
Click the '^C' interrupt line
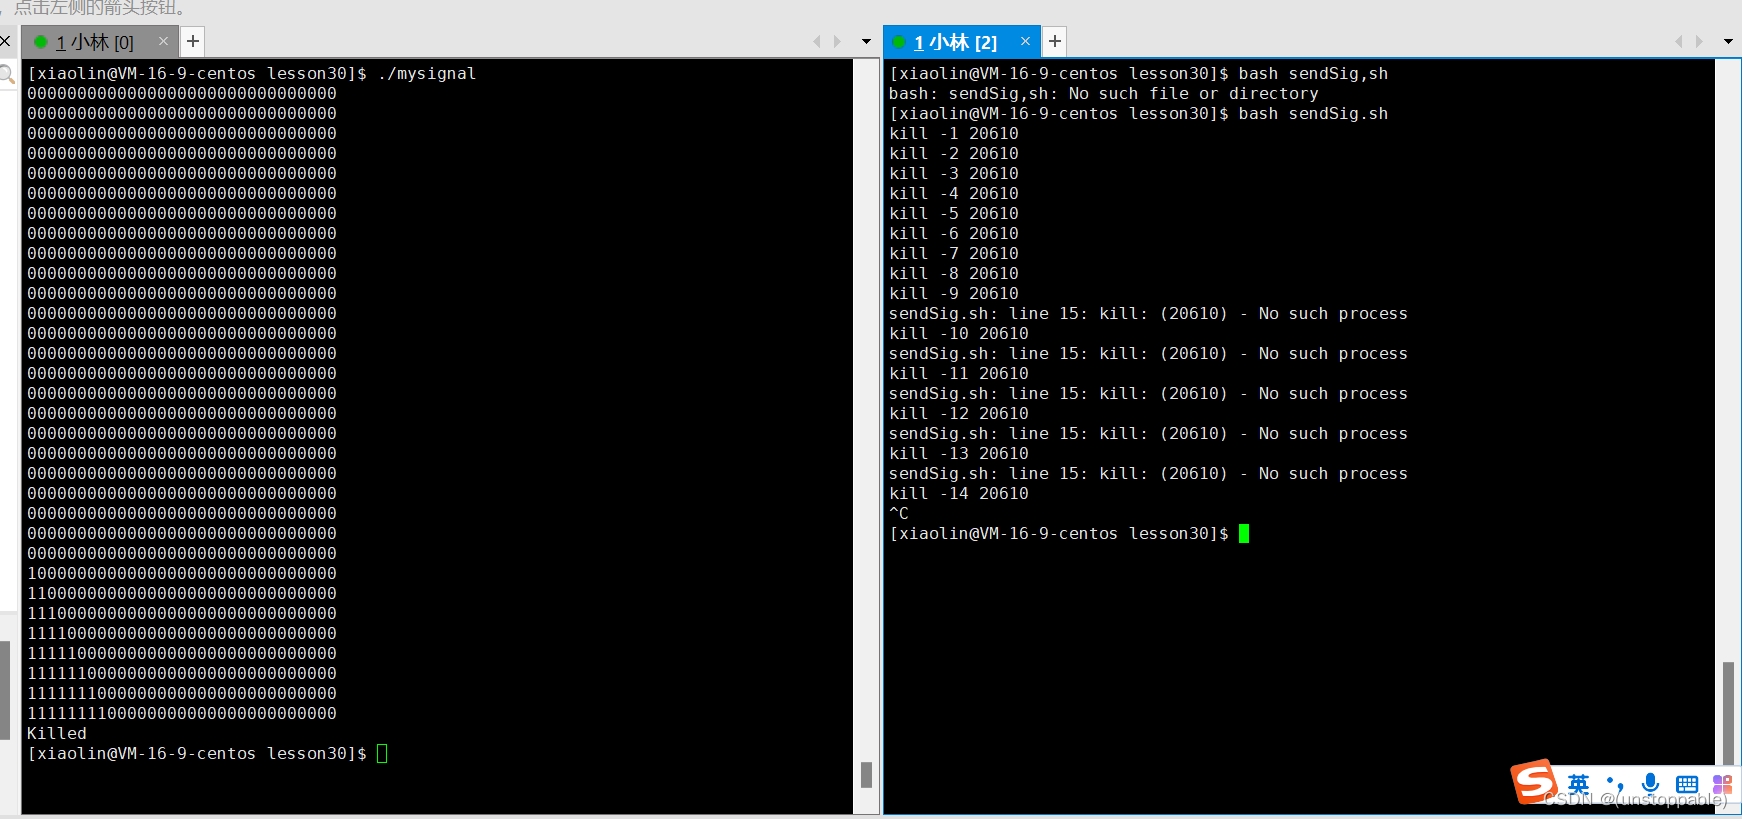[899, 513]
